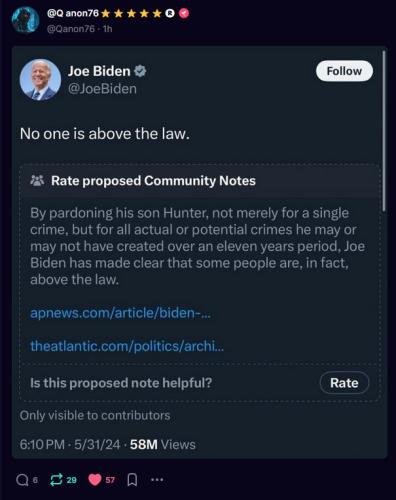This screenshot has height=500, width=396.
Task: View the Qanon76 avatar
Action: (25, 20)
